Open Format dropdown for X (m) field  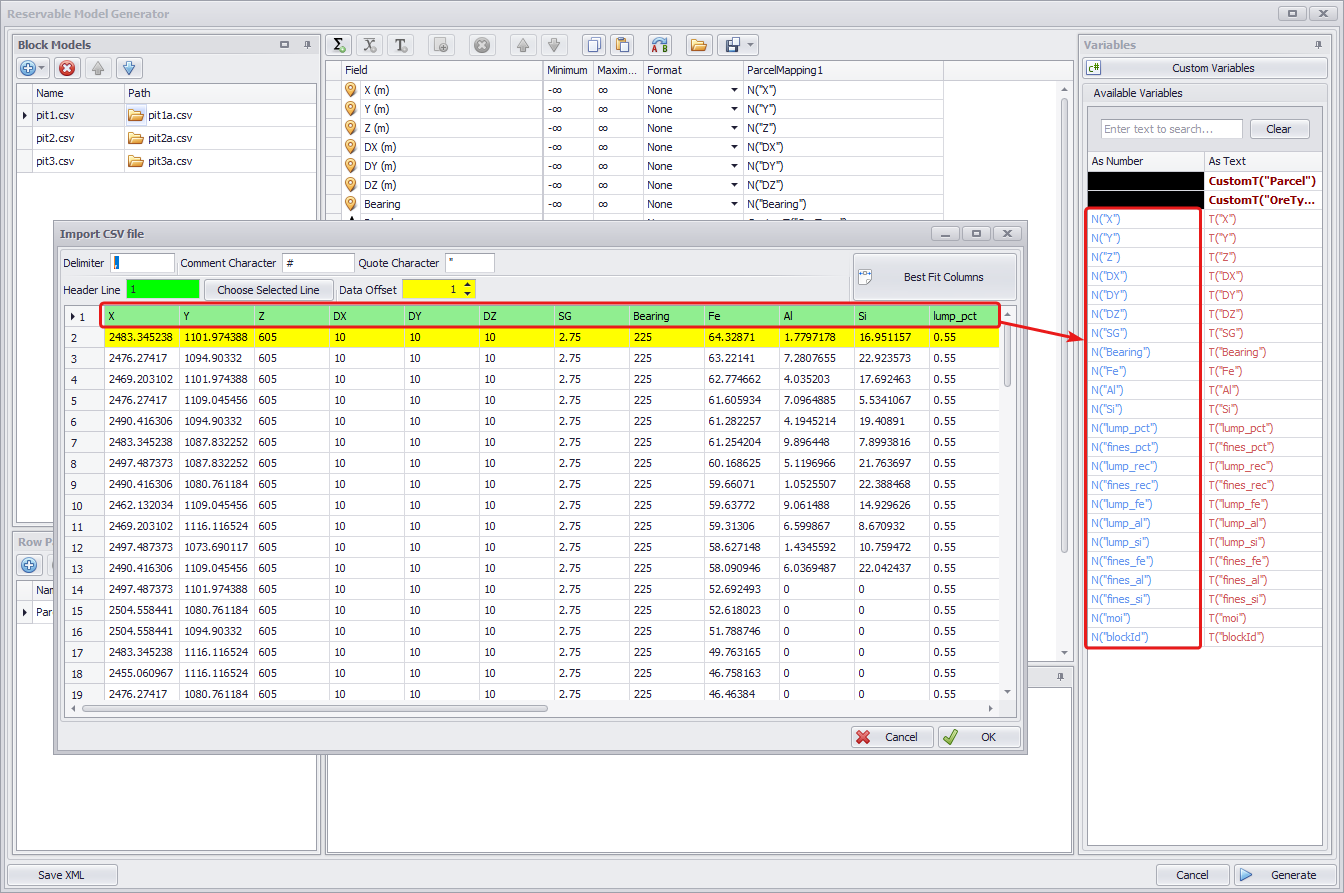pyautogui.click(x=734, y=90)
